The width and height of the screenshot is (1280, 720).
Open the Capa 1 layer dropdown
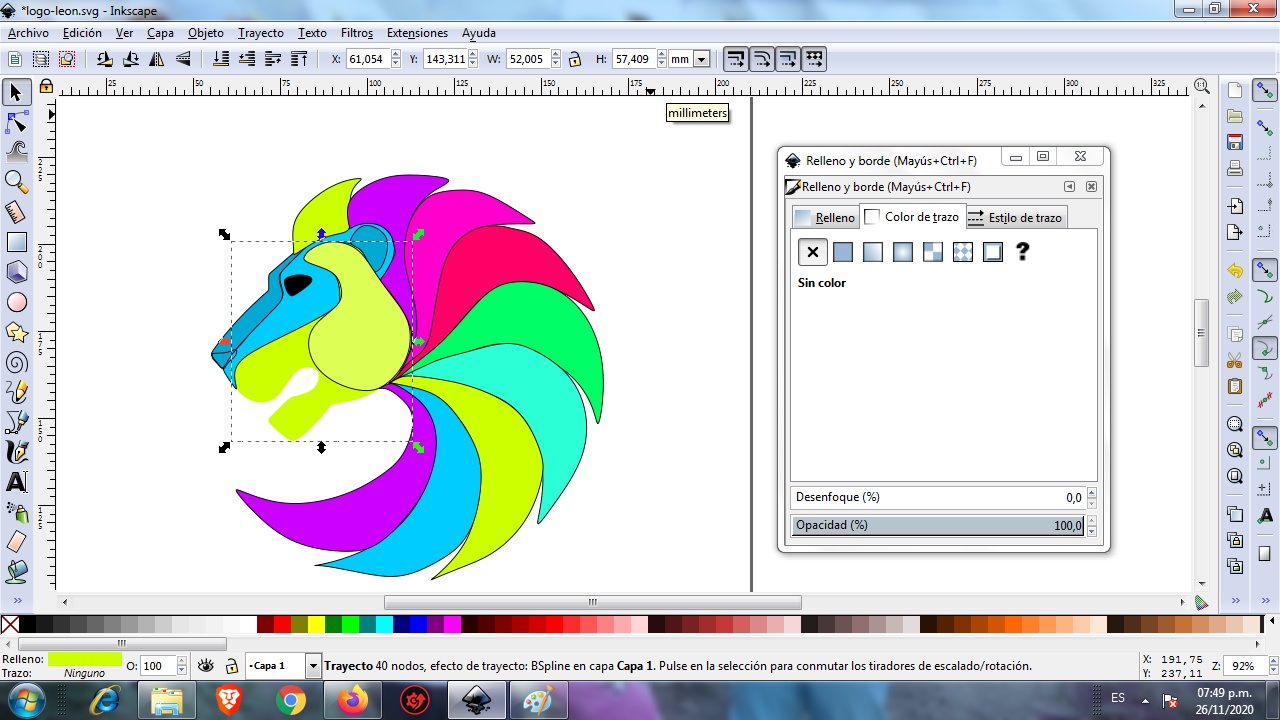(x=313, y=666)
